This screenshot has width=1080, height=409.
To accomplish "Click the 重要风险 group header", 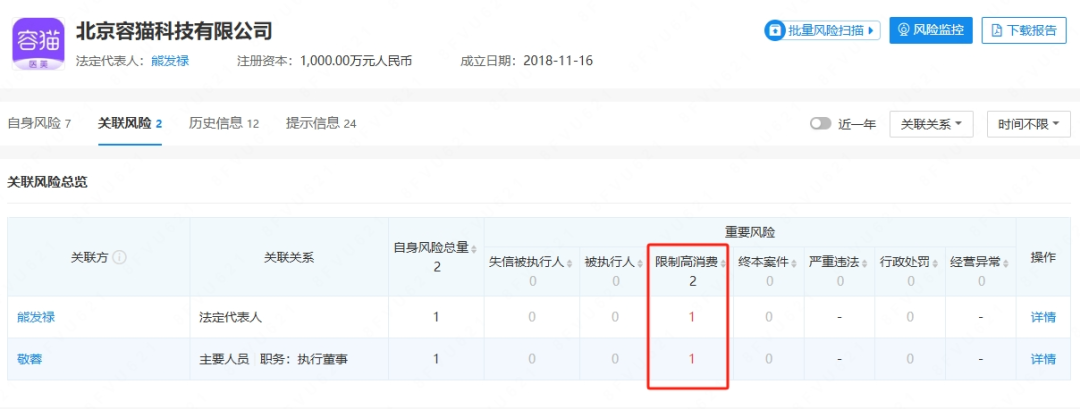I will (x=749, y=232).
